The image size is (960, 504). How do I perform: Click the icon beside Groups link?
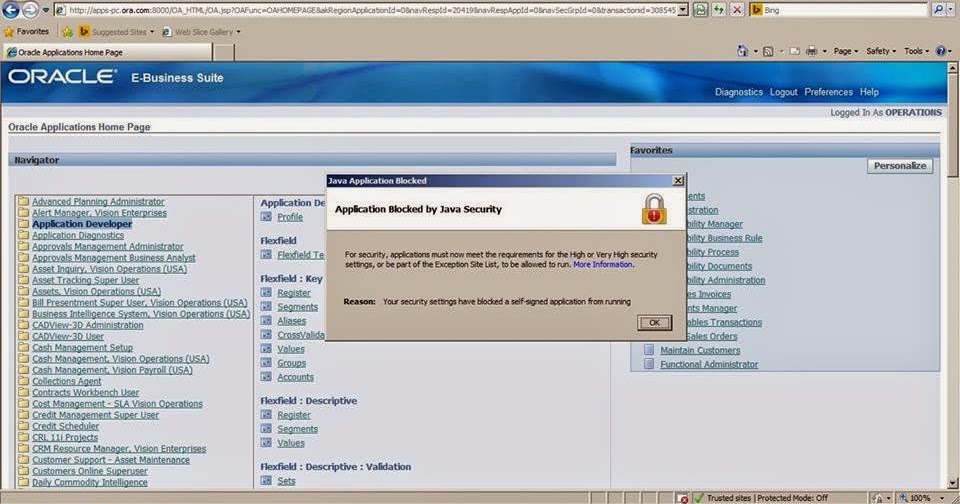(x=266, y=363)
